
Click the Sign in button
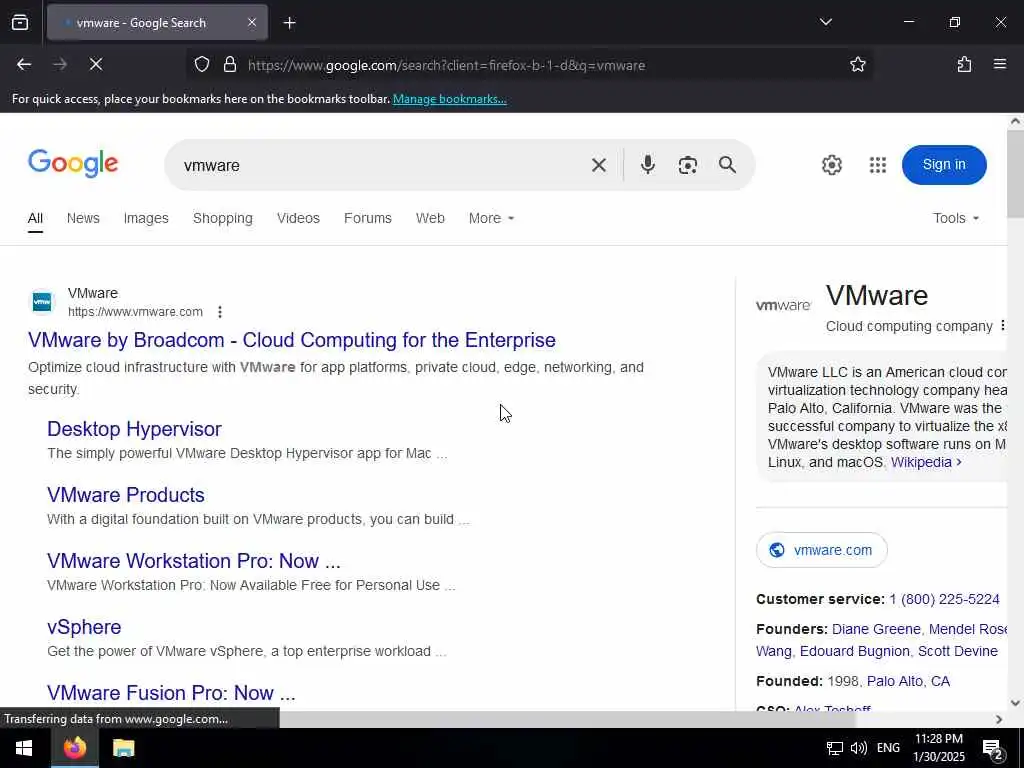(x=944, y=165)
